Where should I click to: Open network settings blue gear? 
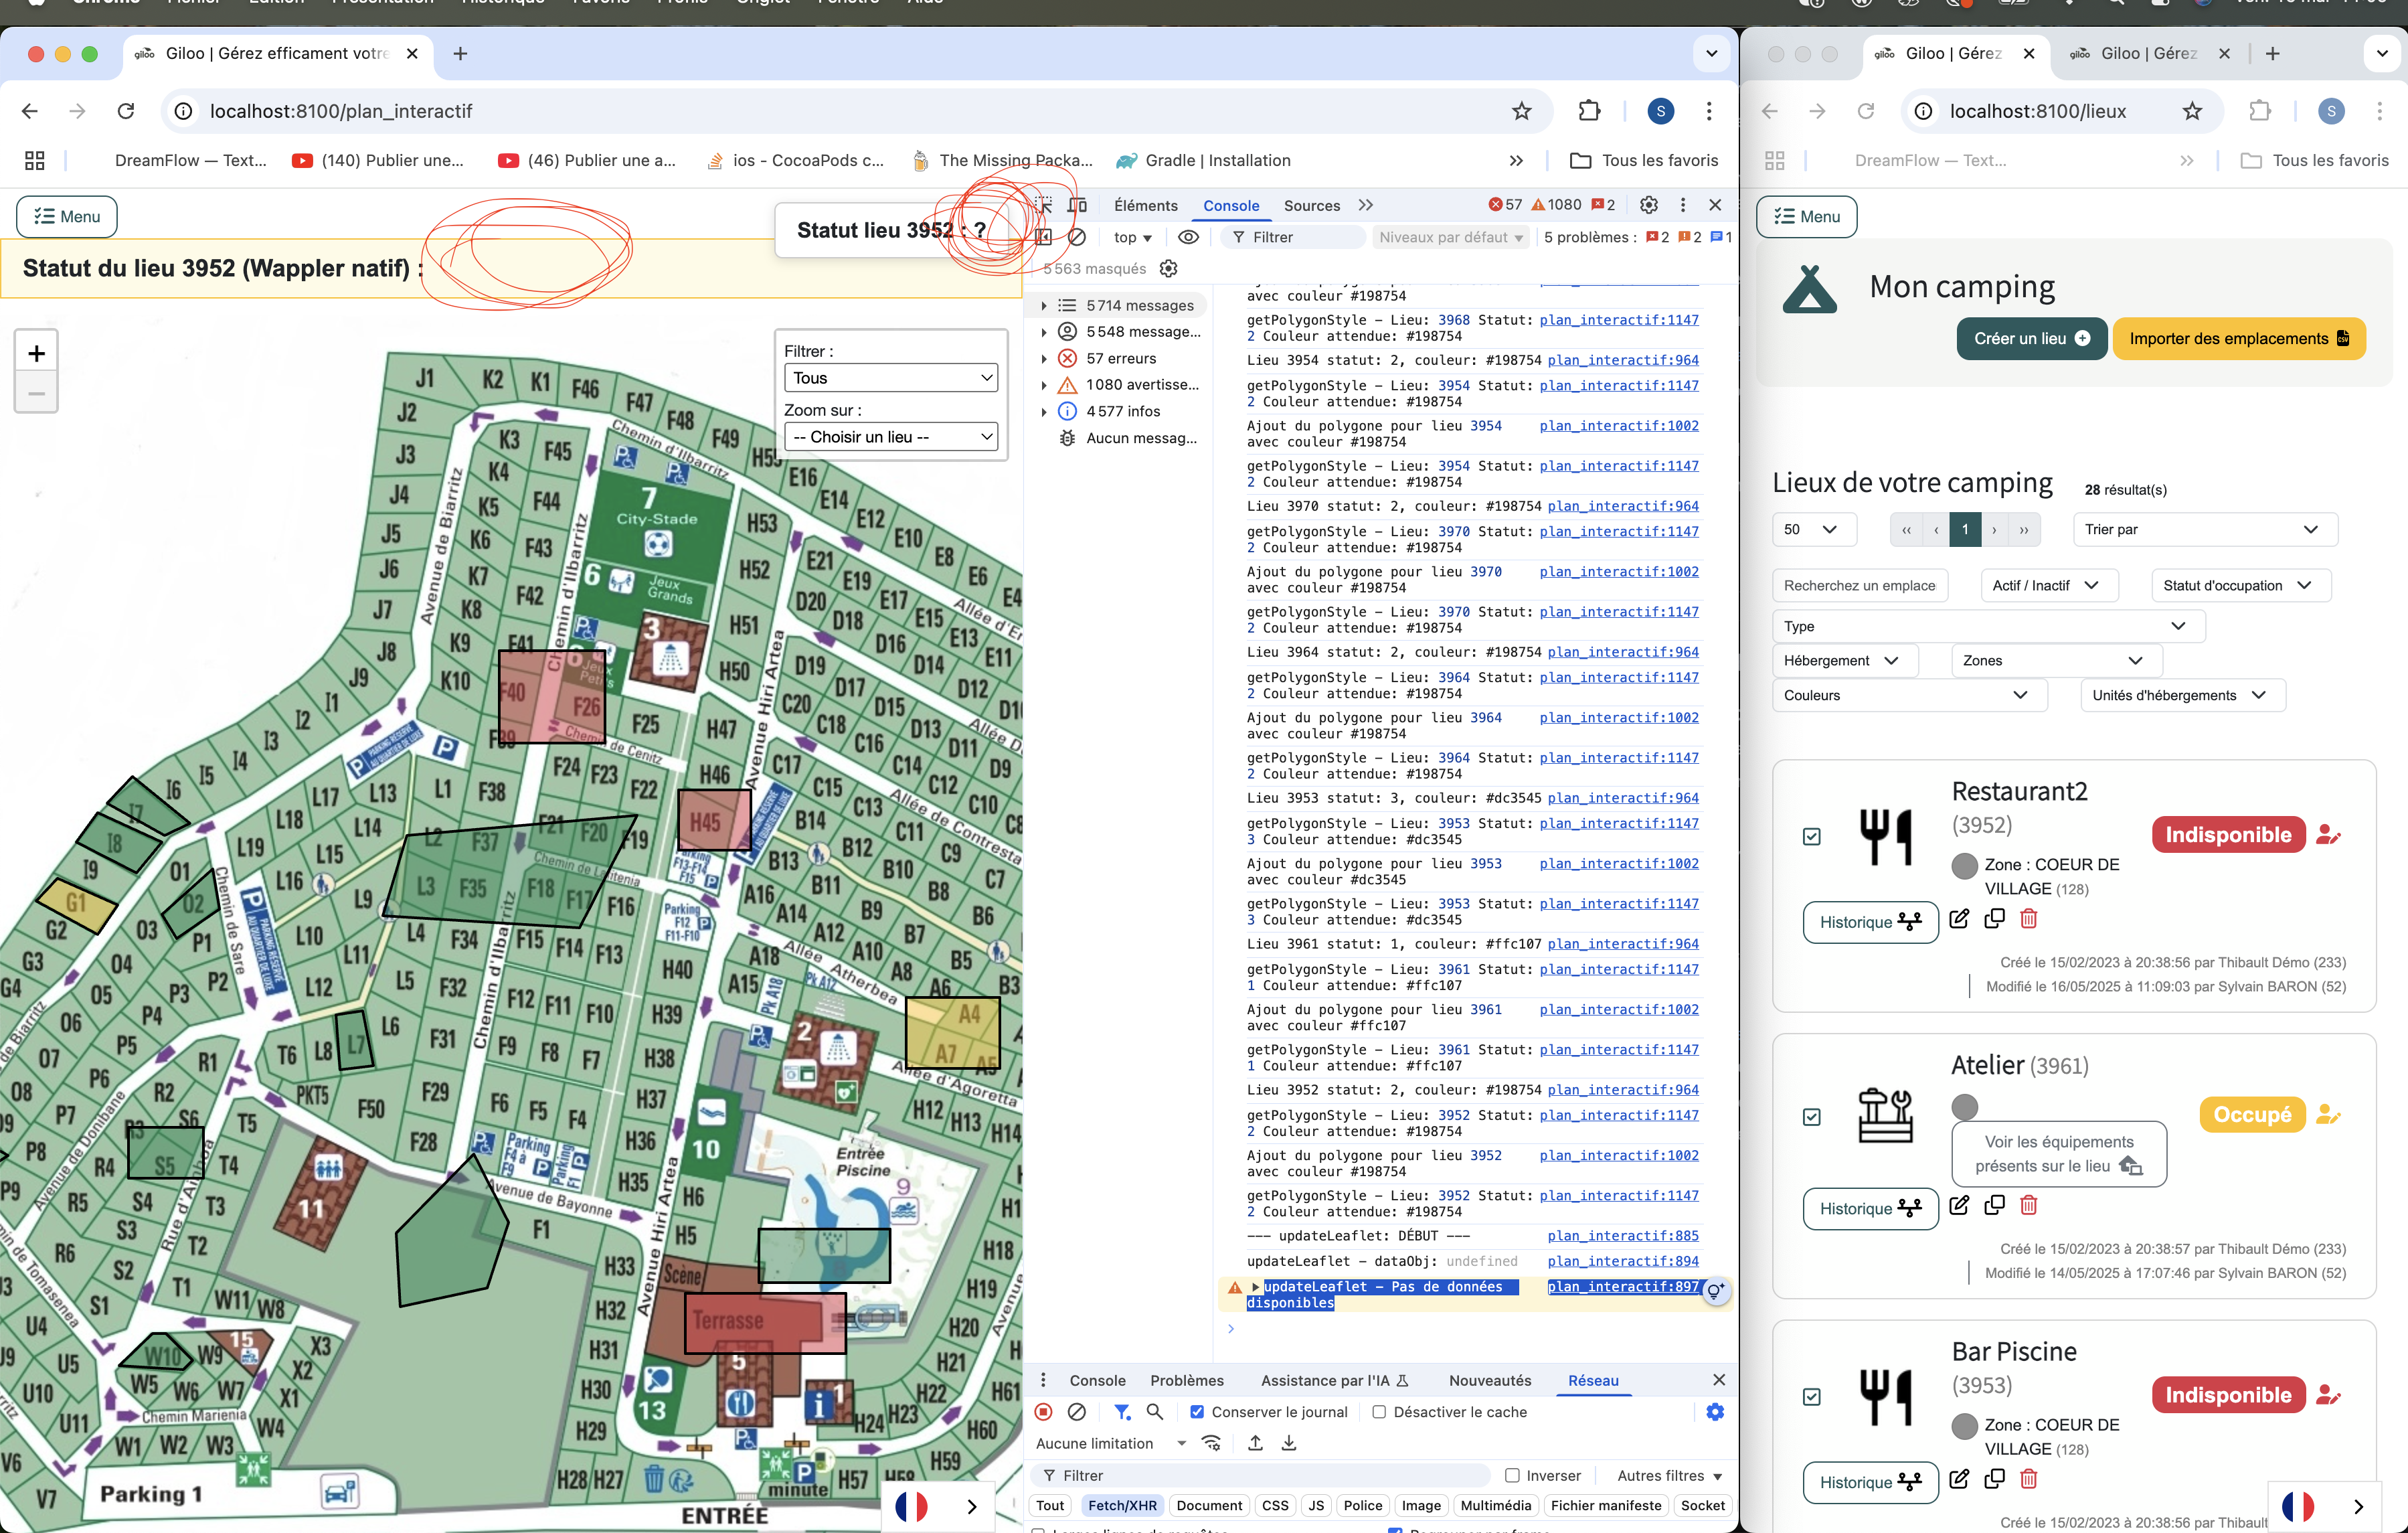(1715, 1412)
